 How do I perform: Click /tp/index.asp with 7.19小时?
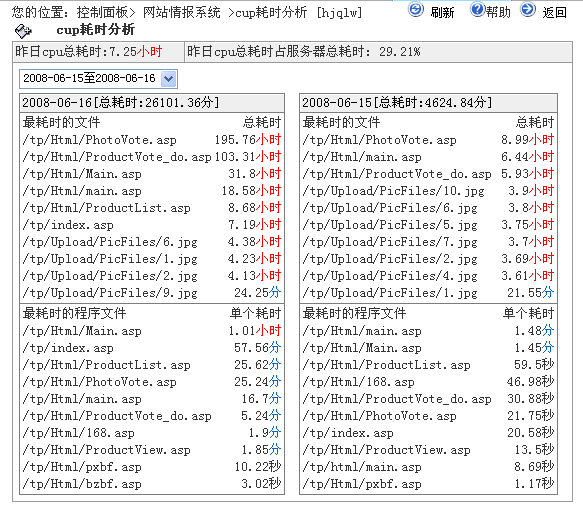tap(152, 225)
